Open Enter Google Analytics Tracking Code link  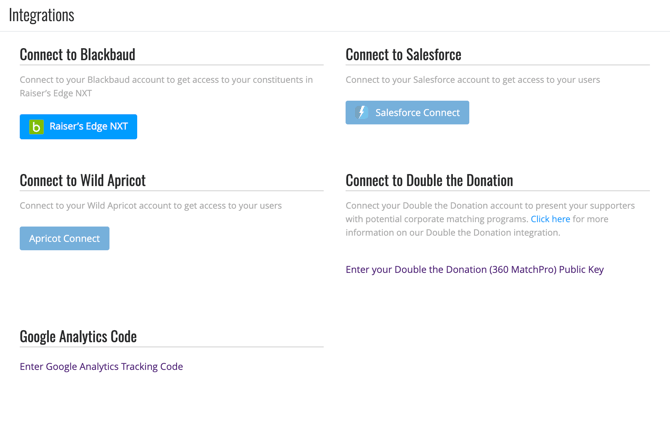coord(101,367)
